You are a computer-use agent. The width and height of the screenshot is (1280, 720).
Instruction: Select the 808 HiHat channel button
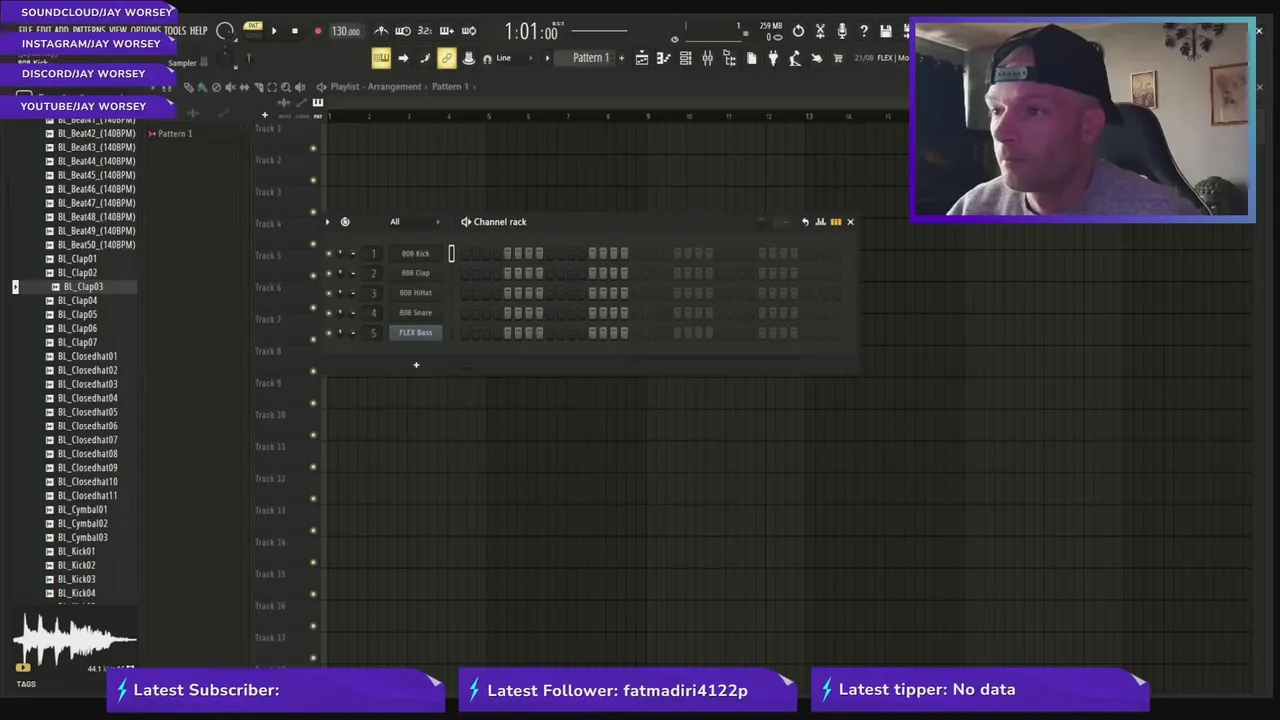coord(415,293)
